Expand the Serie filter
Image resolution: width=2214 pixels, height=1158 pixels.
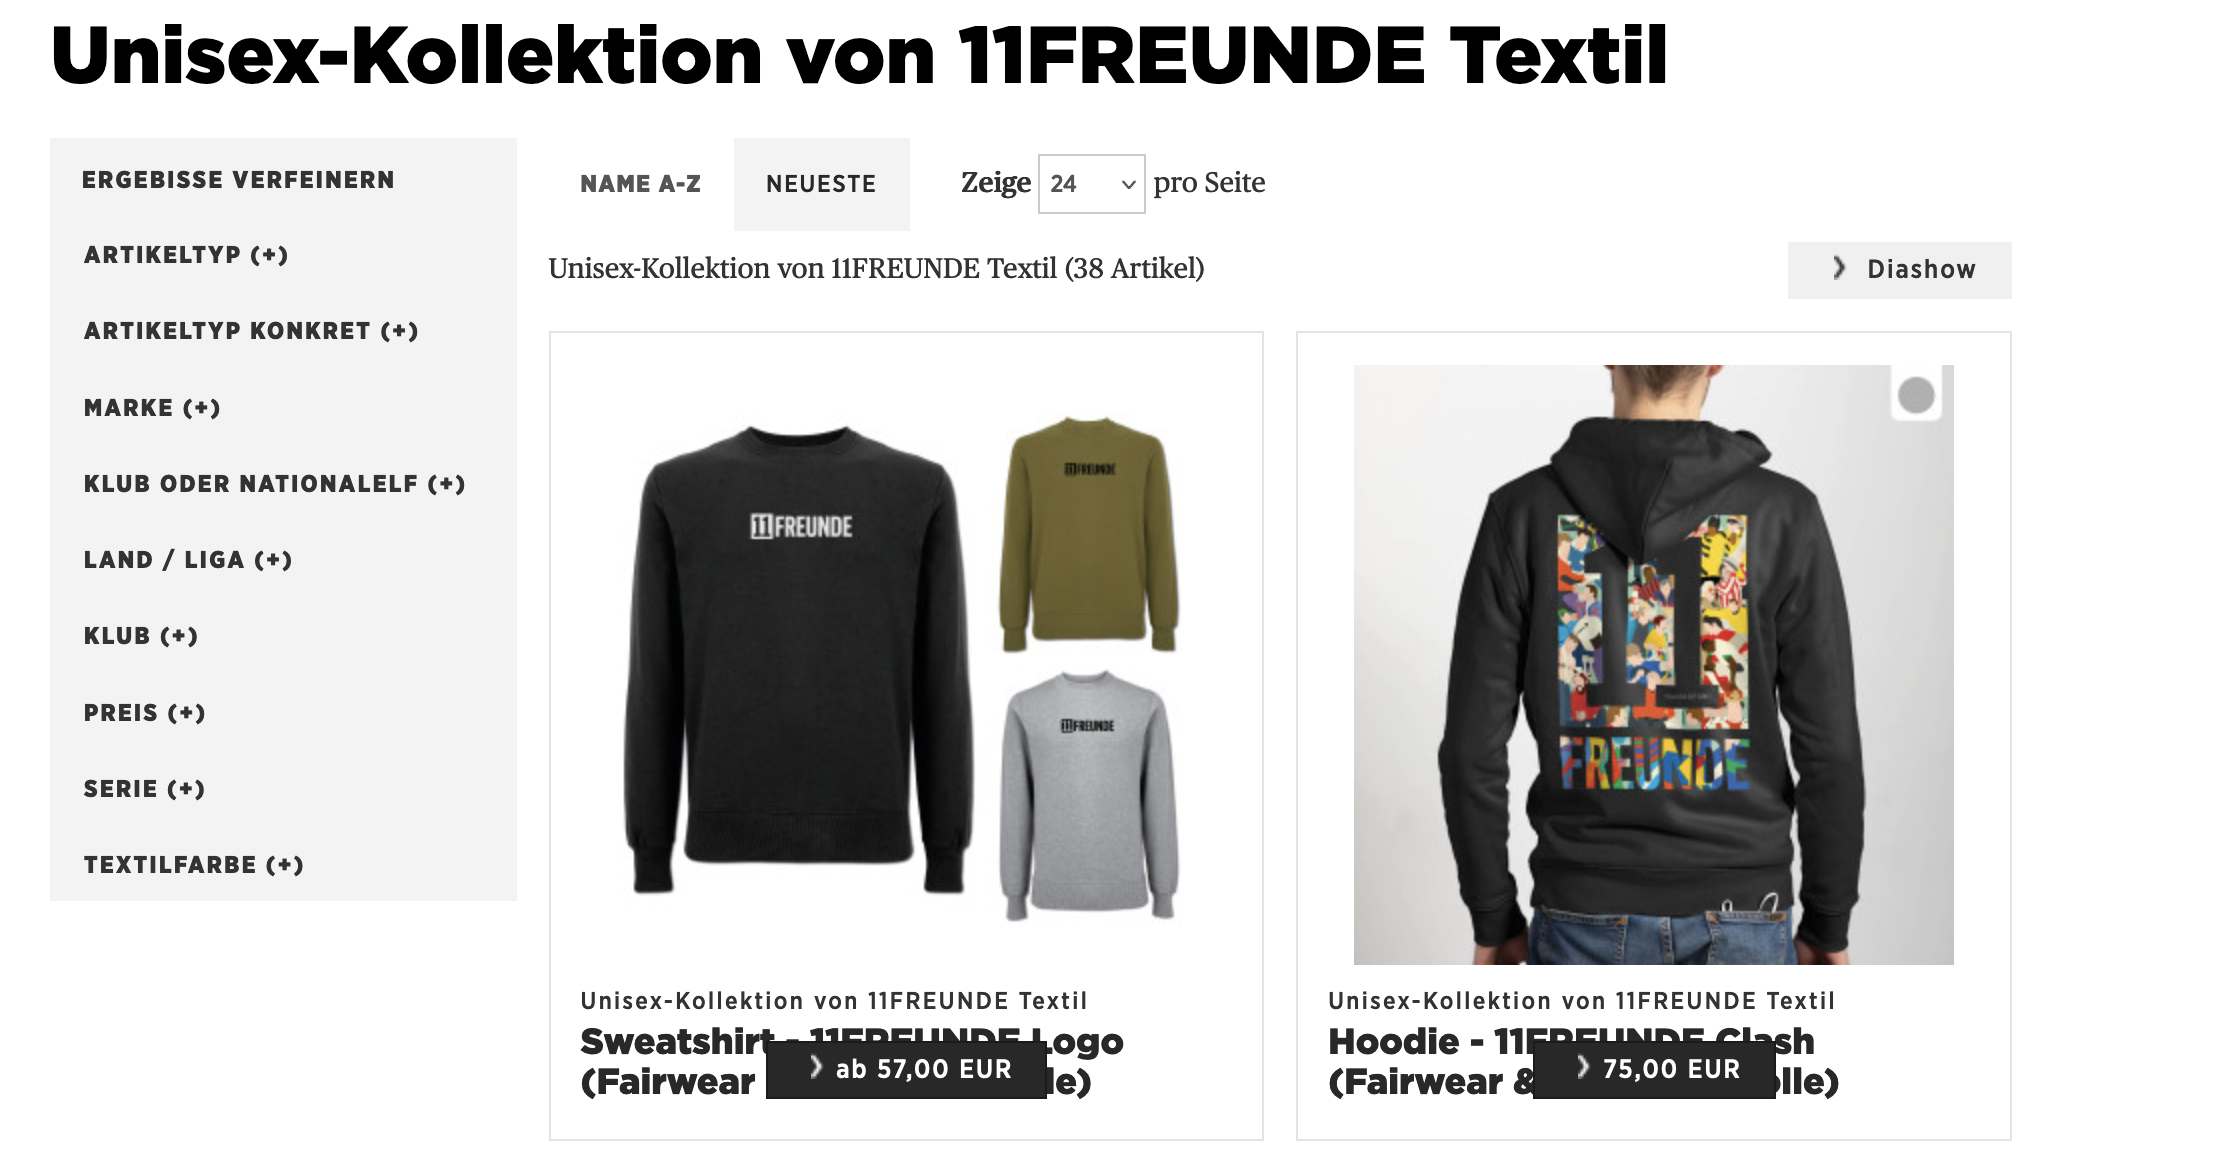point(145,789)
